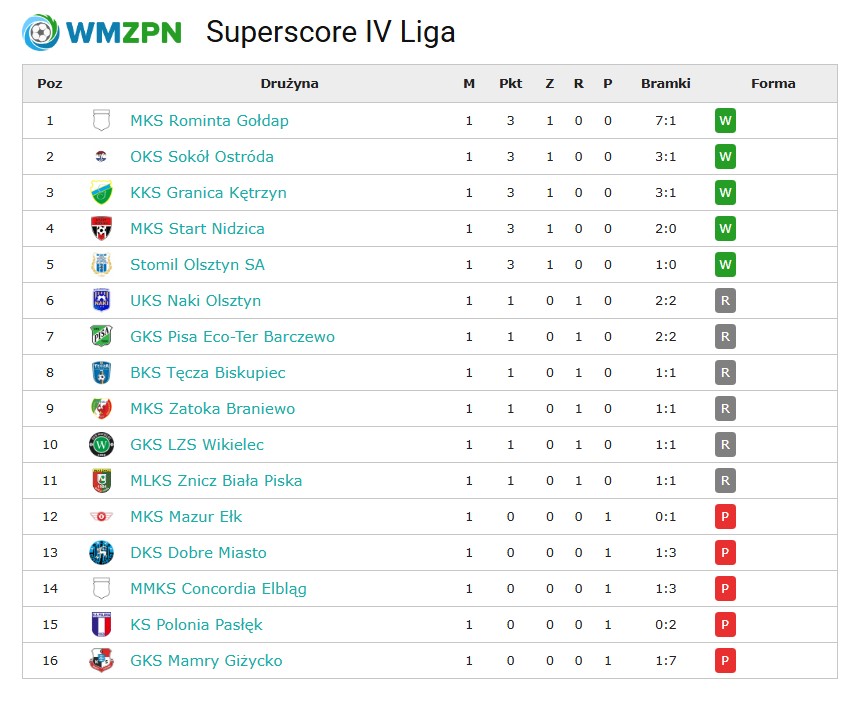Image resolution: width=864 pixels, height=705 pixels.
Task: Click the Bramki column header
Action: click(666, 84)
